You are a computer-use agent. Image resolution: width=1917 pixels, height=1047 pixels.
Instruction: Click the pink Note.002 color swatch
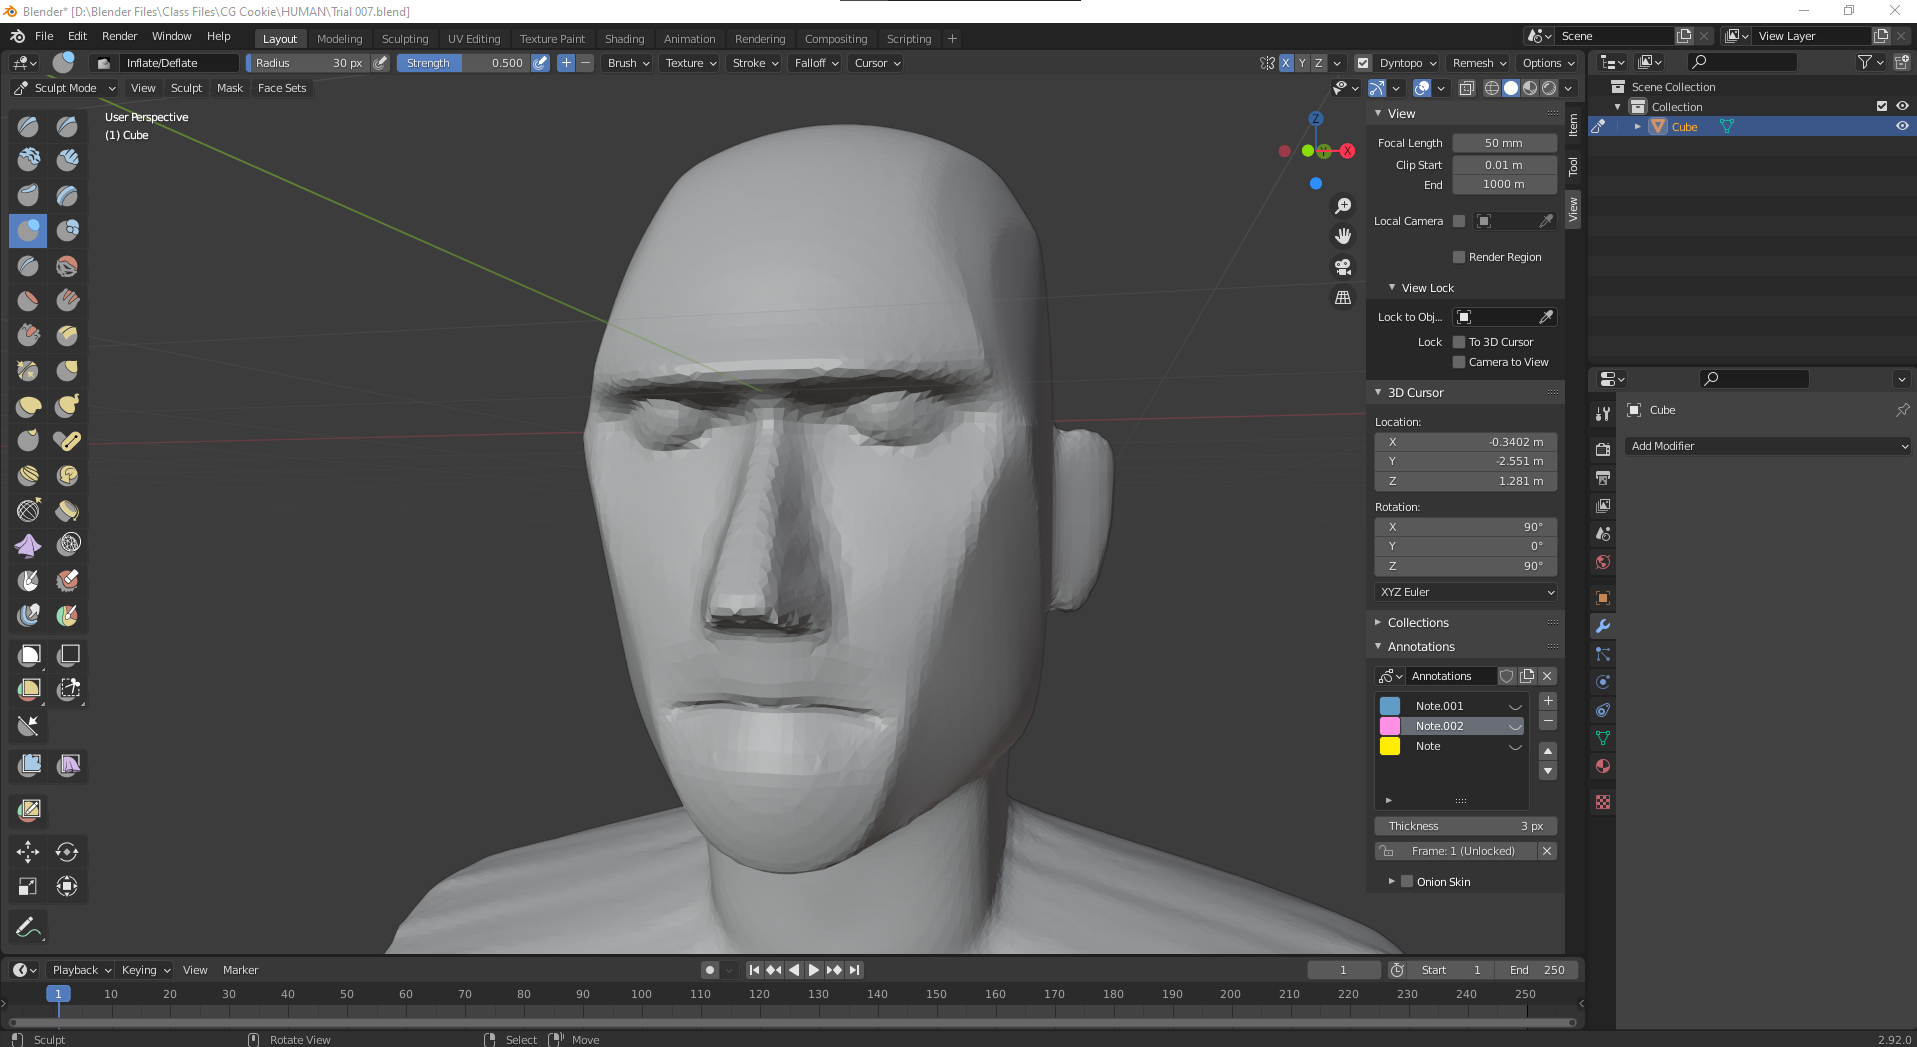coord(1390,726)
